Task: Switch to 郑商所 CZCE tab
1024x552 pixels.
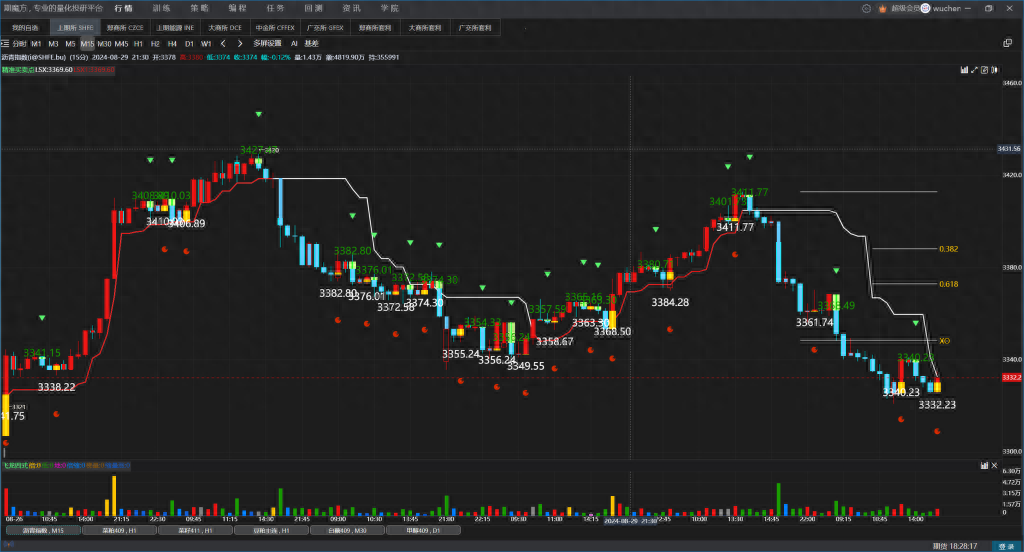Action: (125, 28)
